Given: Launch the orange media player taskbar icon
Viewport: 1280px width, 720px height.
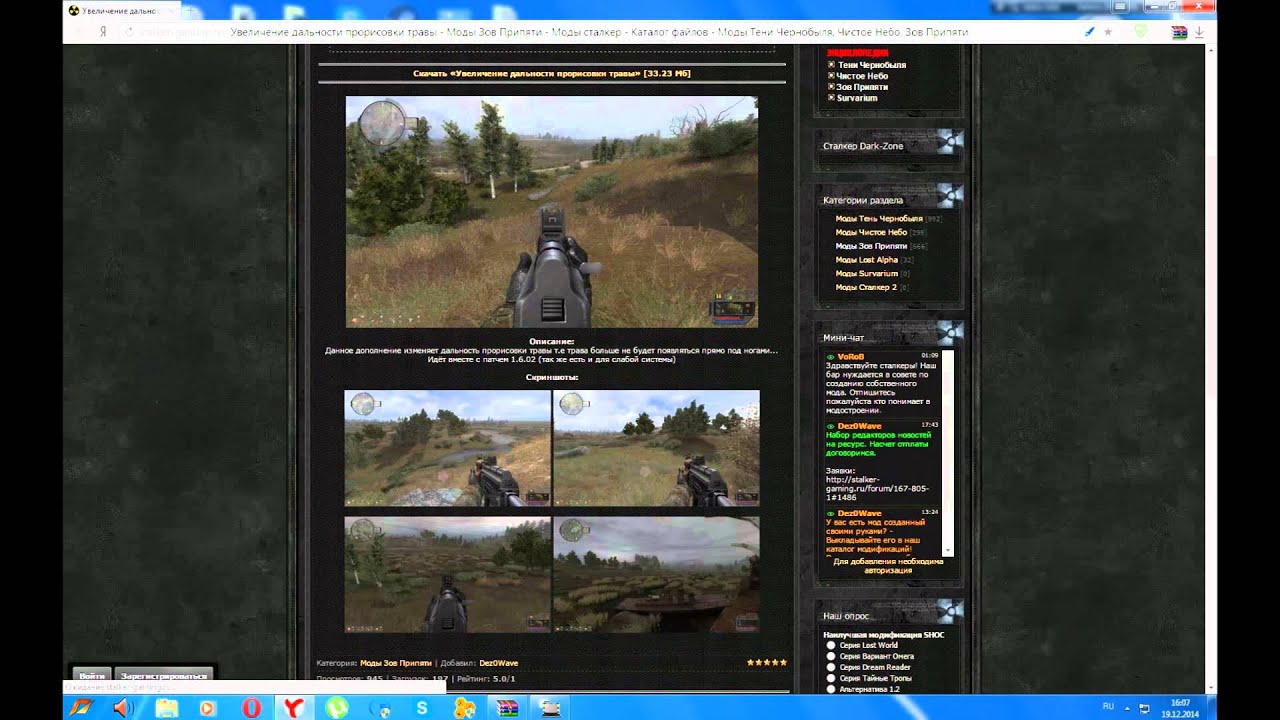Looking at the screenshot, I should (208, 708).
